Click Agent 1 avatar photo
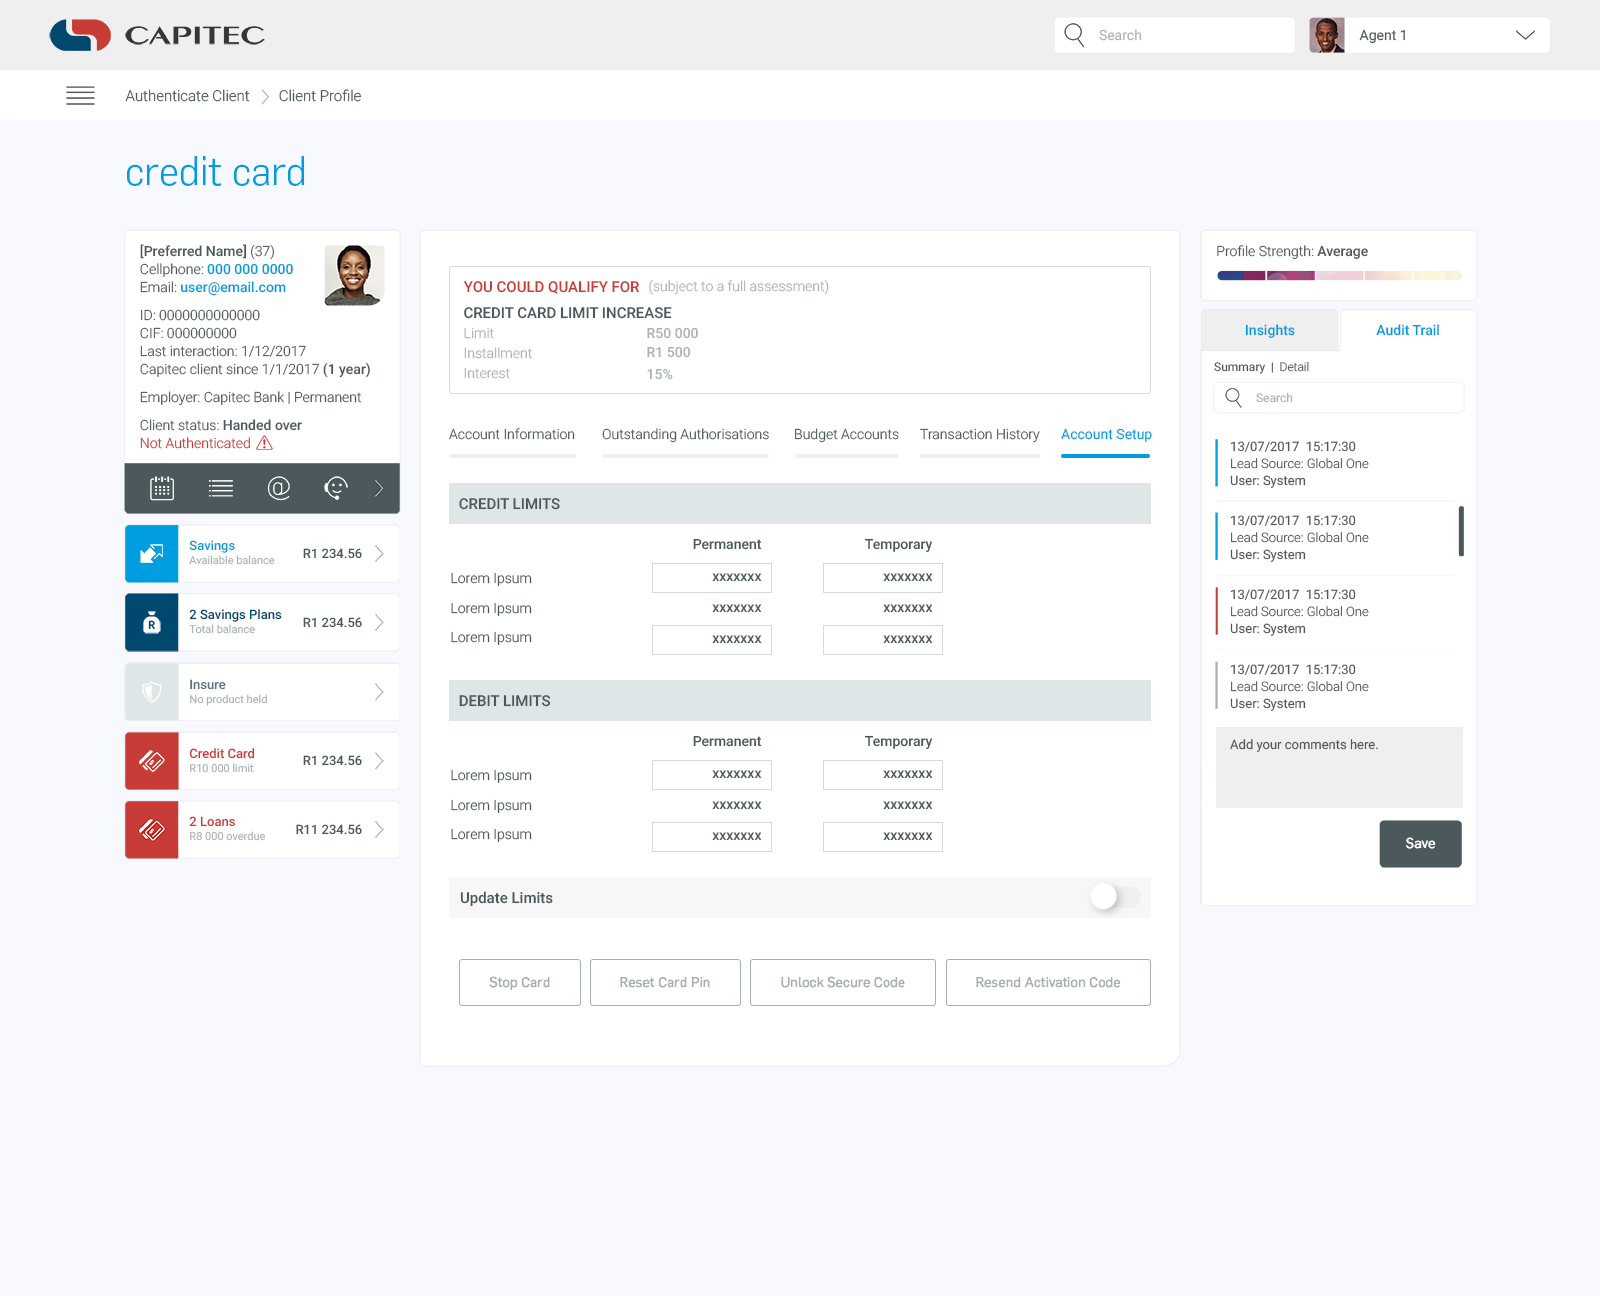Image resolution: width=1600 pixels, height=1296 pixels. 1327,35
